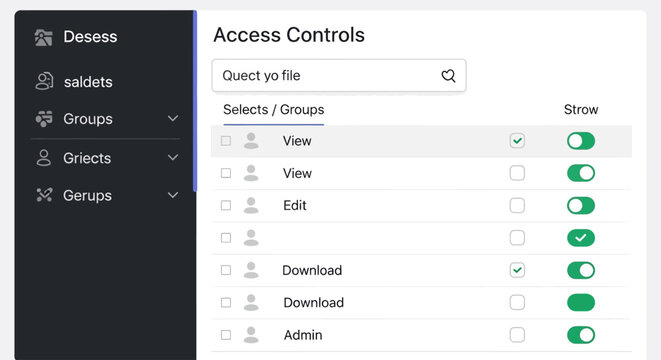Click the sidebar blue scrollbar
The width and height of the screenshot is (661, 360).
[195, 101]
